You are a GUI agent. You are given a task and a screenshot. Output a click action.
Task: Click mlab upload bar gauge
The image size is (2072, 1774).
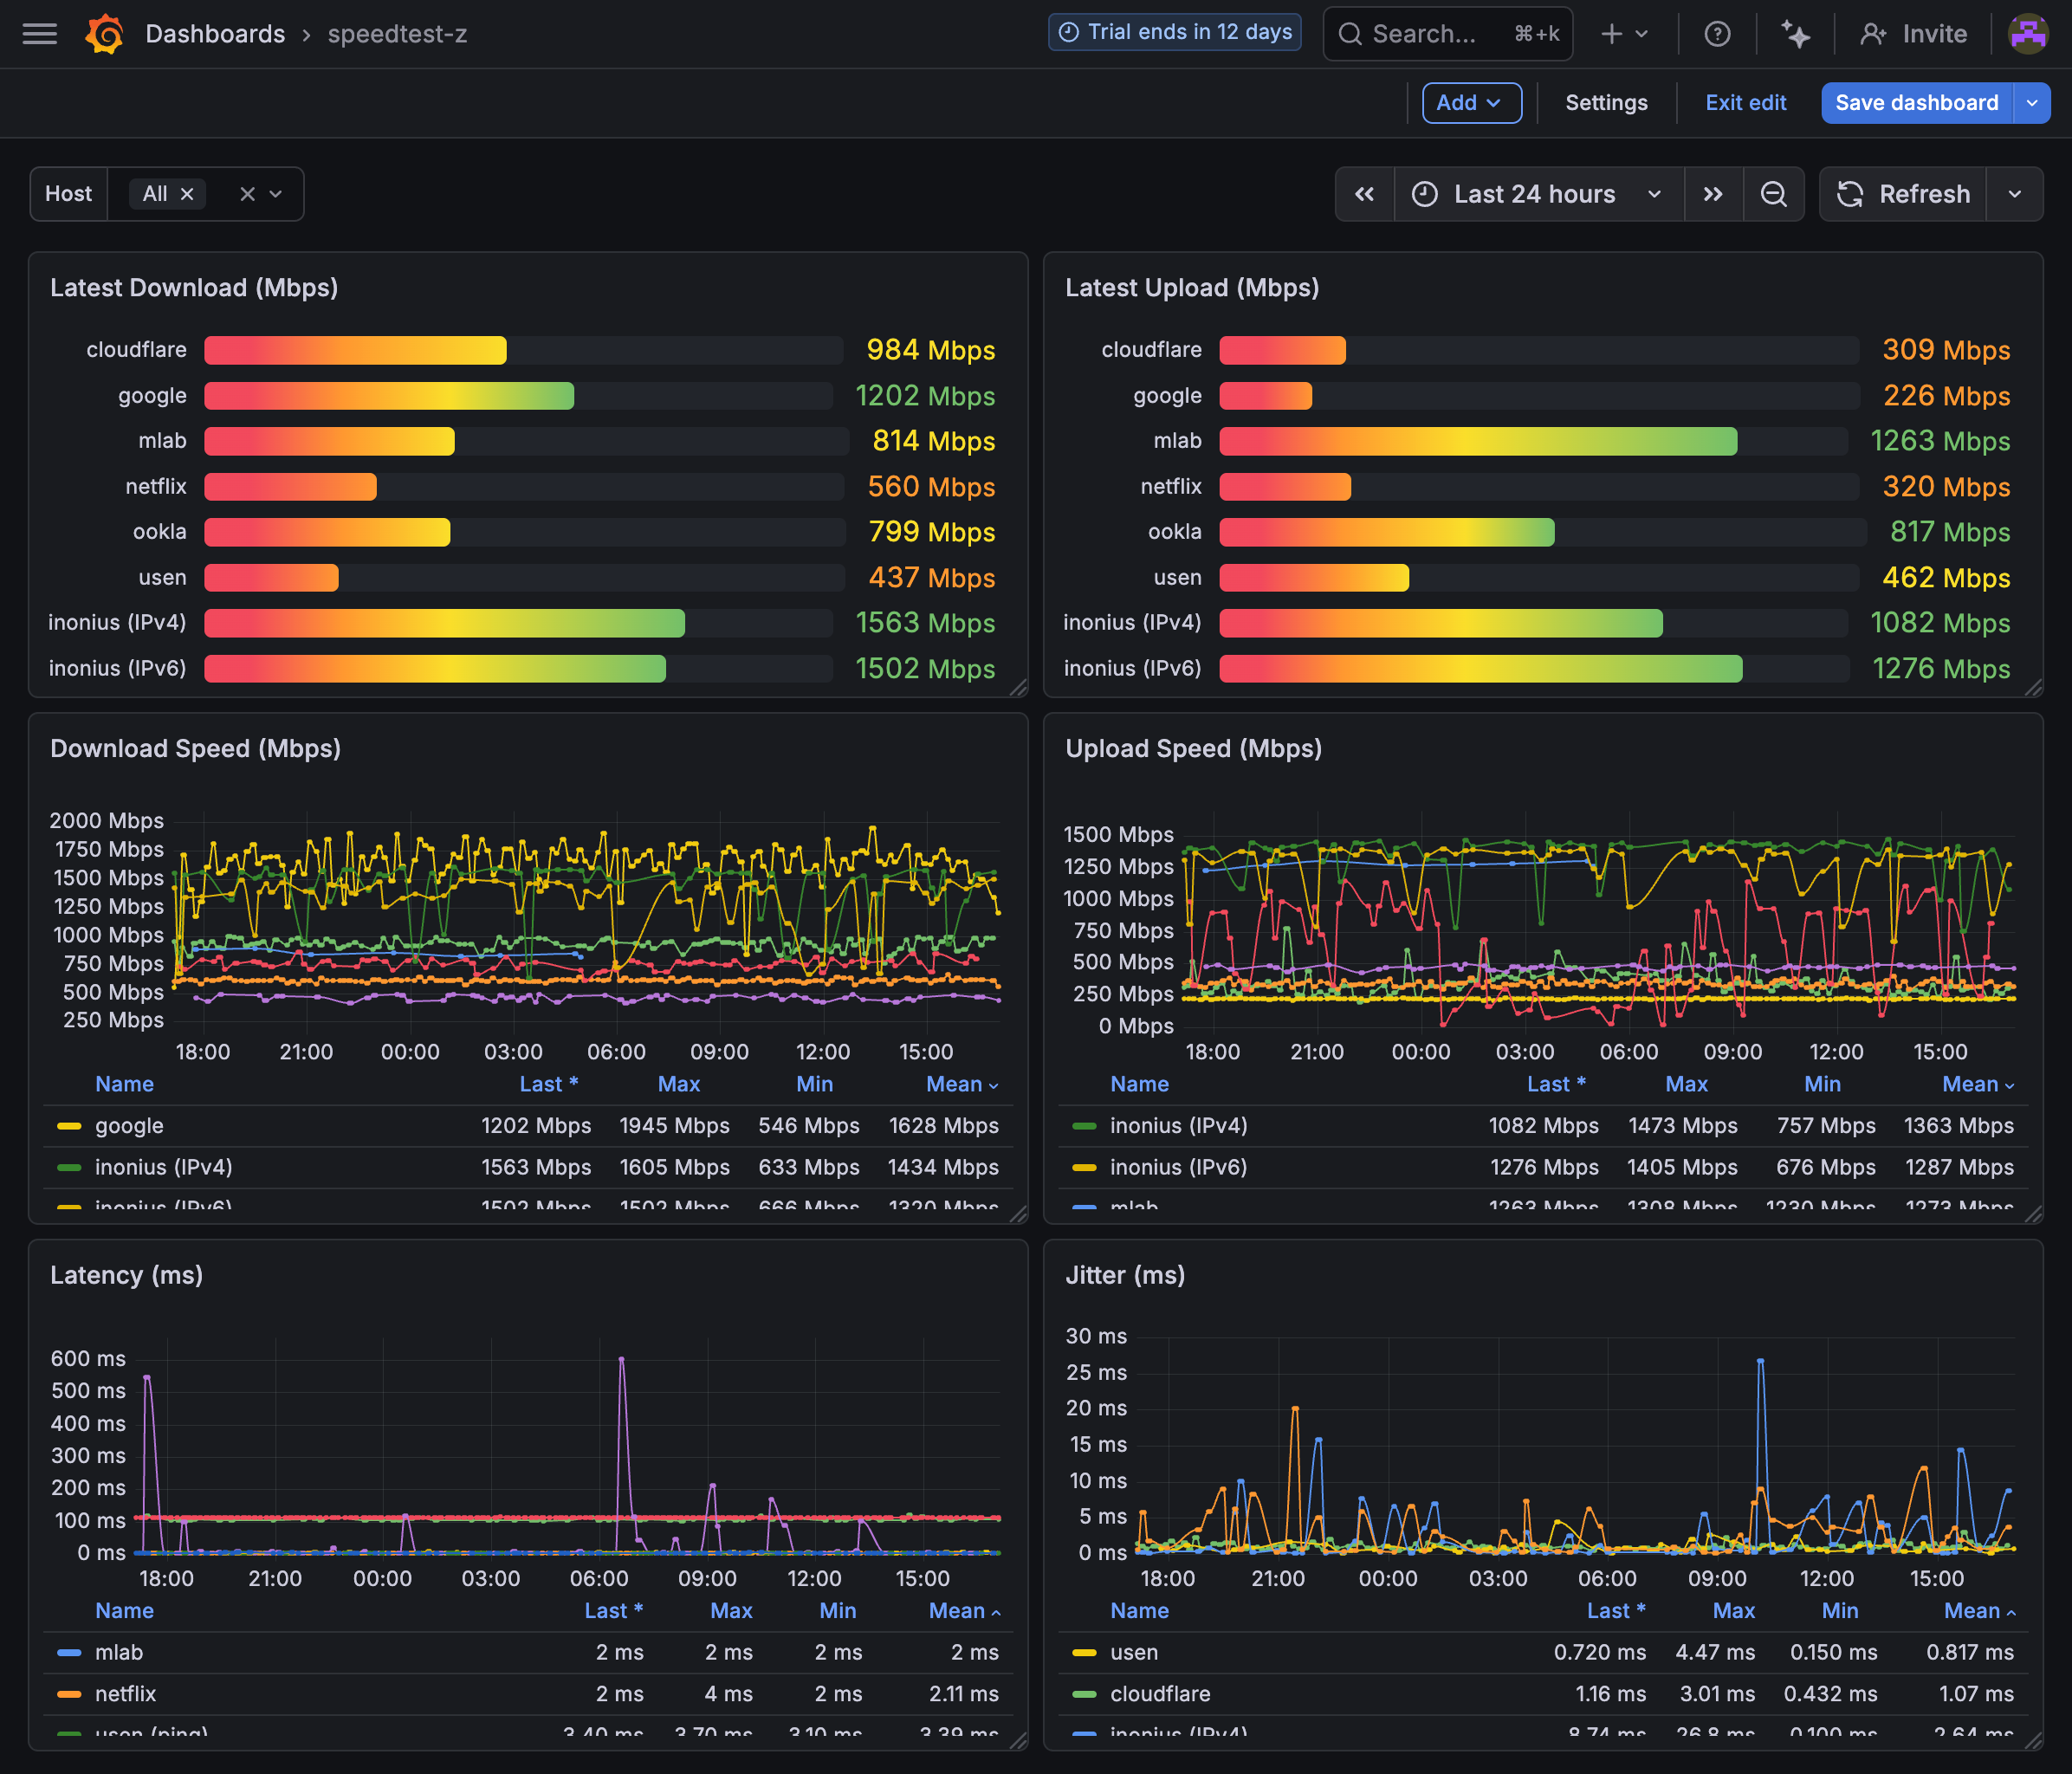(x=1534, y=441)
